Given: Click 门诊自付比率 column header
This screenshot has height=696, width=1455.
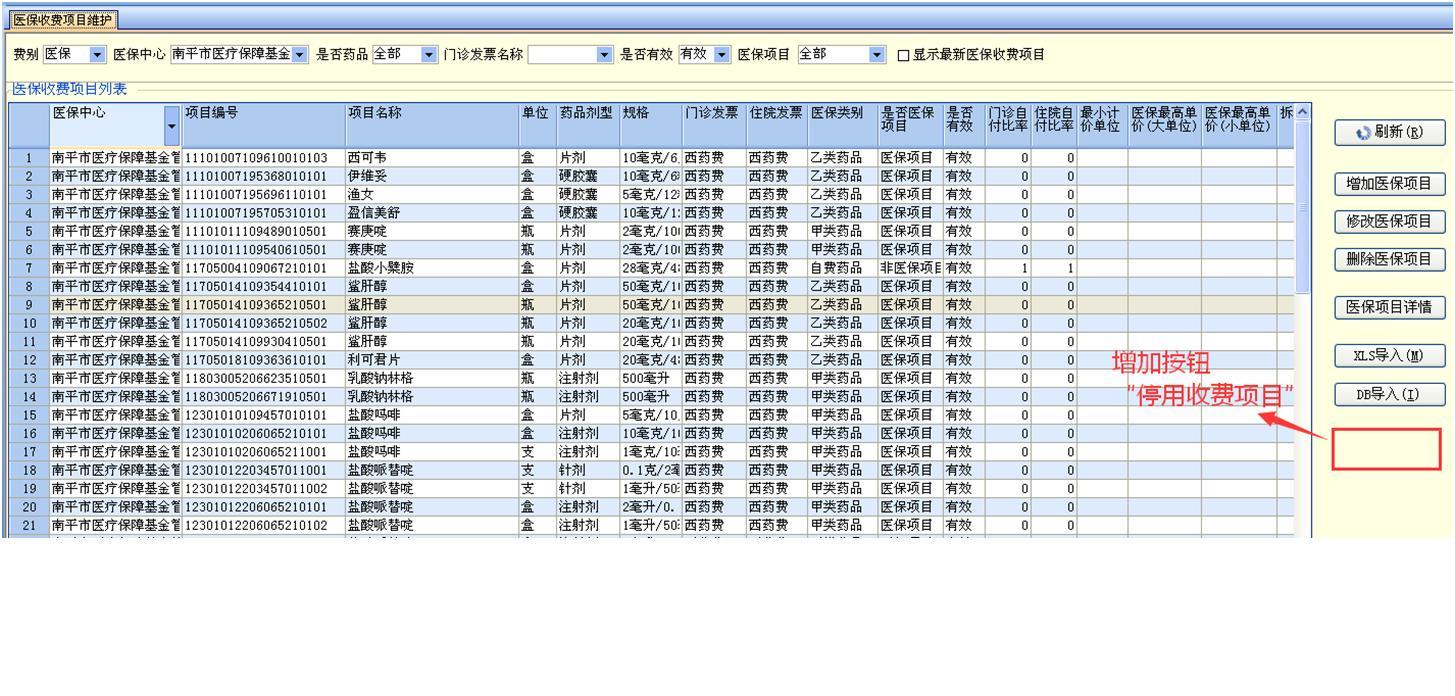Looking at the screenshot, I should click(x=1008, y=125).
